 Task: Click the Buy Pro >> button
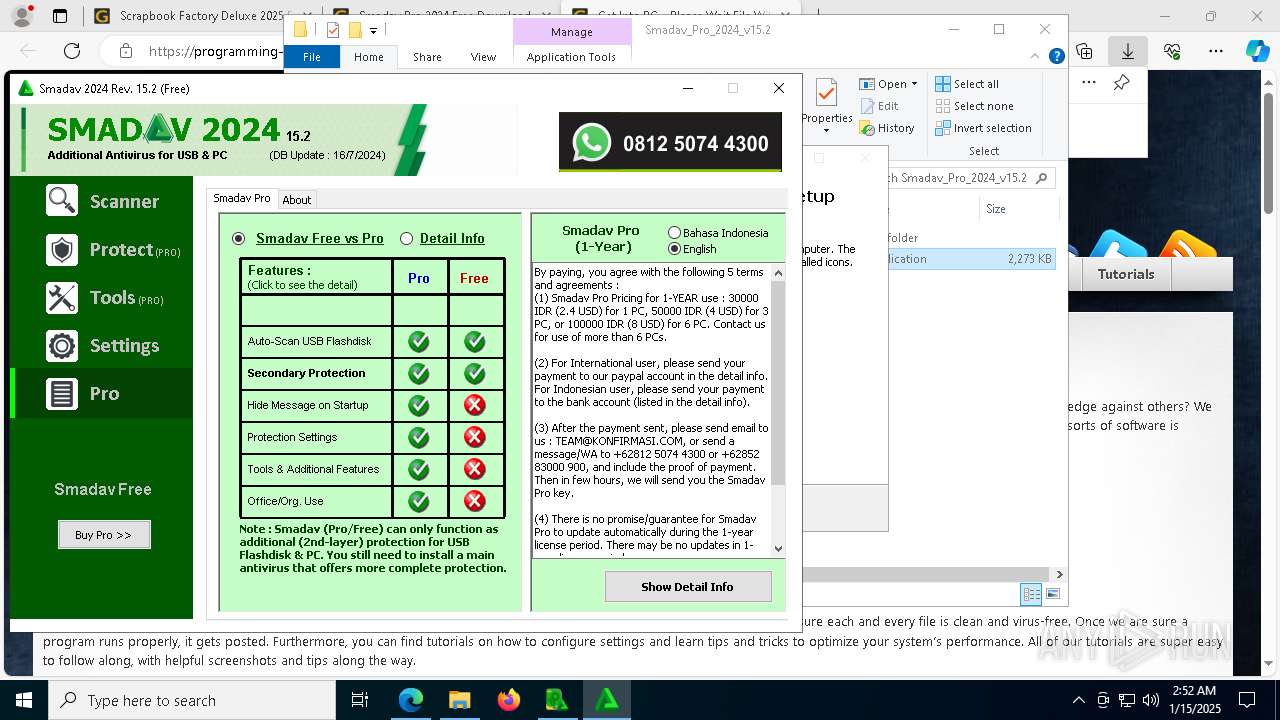104,535
